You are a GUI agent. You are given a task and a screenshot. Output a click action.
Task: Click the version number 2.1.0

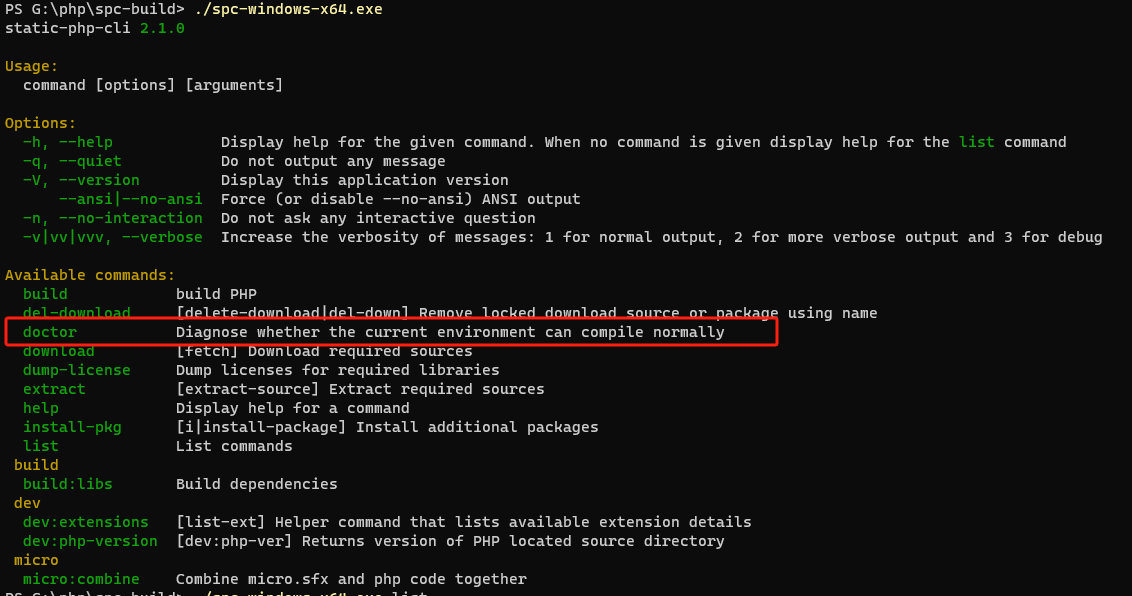click(x=162, y=28)
